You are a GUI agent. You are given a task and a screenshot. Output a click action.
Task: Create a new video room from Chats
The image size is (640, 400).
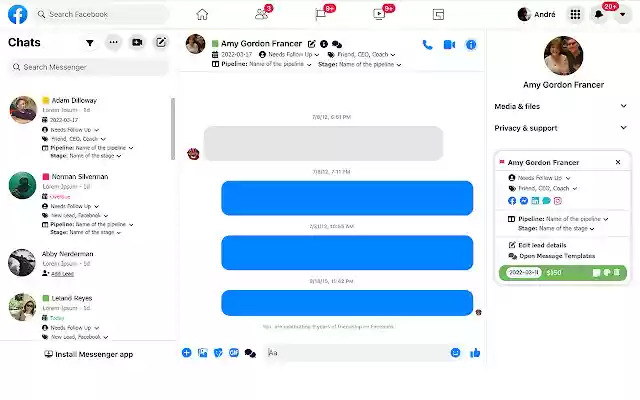(x=137, y=42)
